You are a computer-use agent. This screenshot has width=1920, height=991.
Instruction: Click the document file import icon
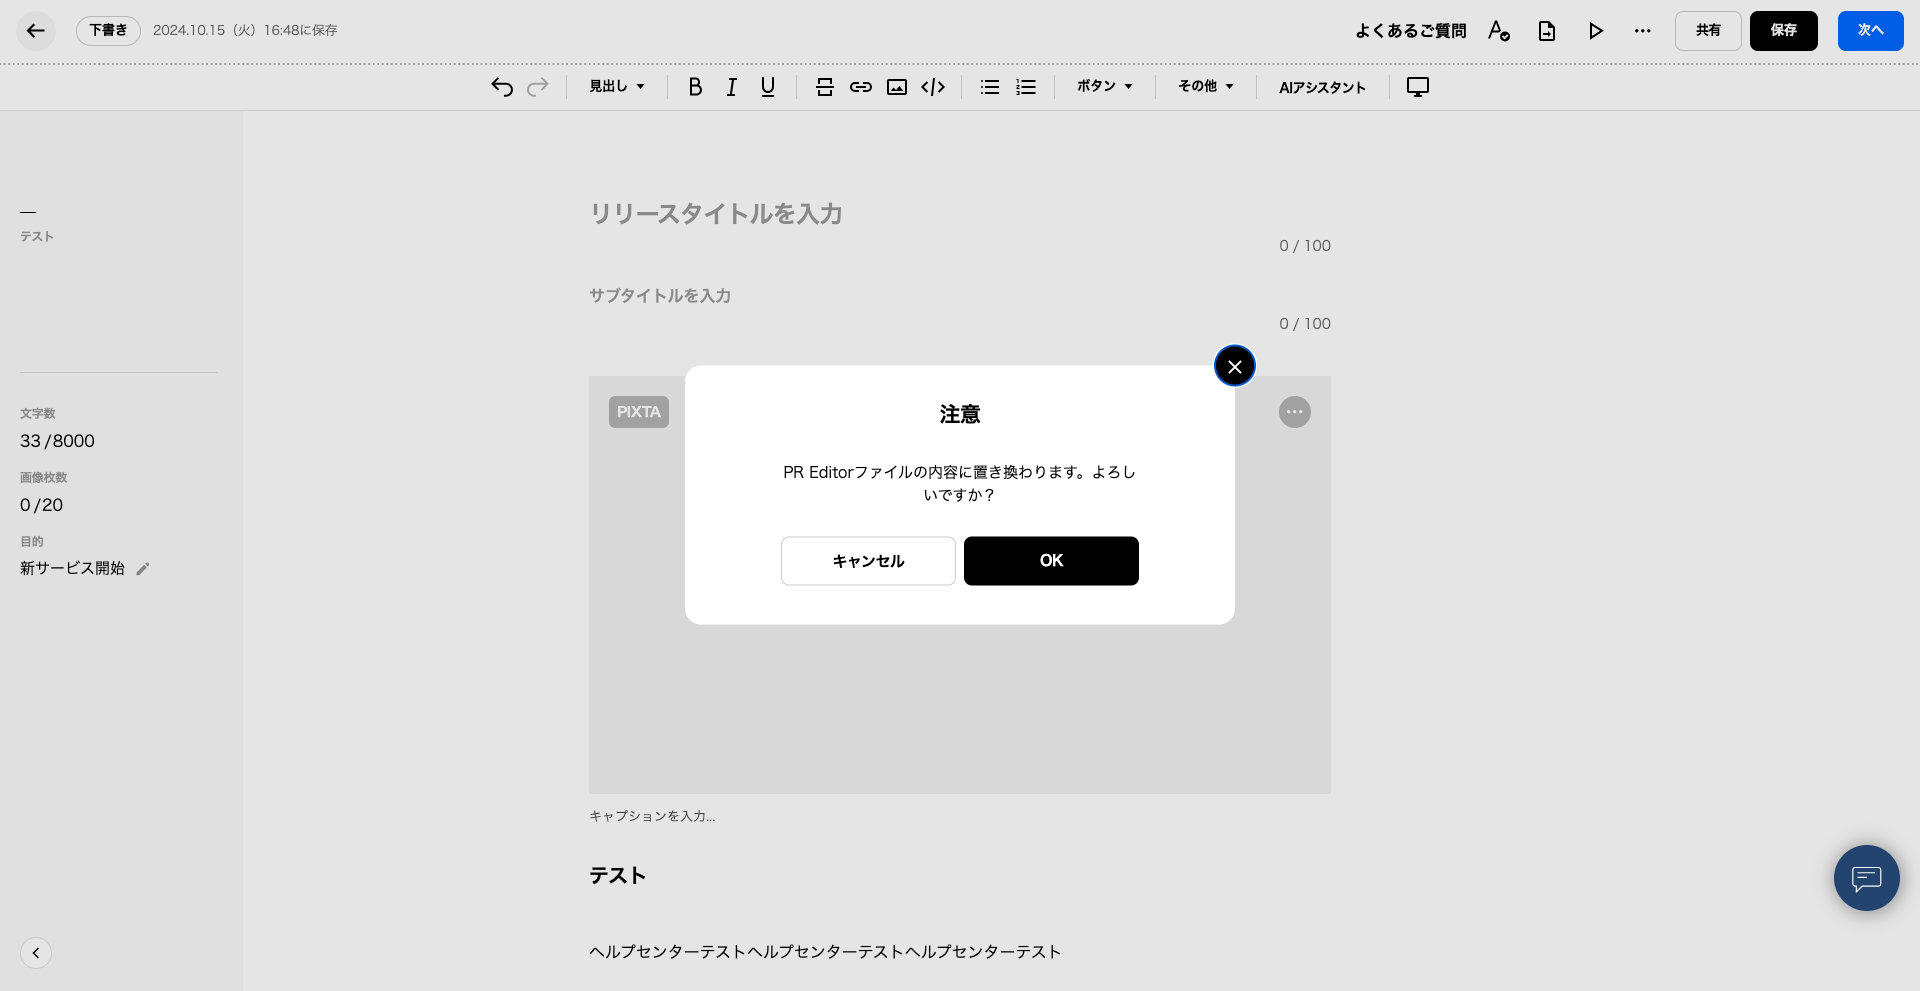coord(1547,31)
